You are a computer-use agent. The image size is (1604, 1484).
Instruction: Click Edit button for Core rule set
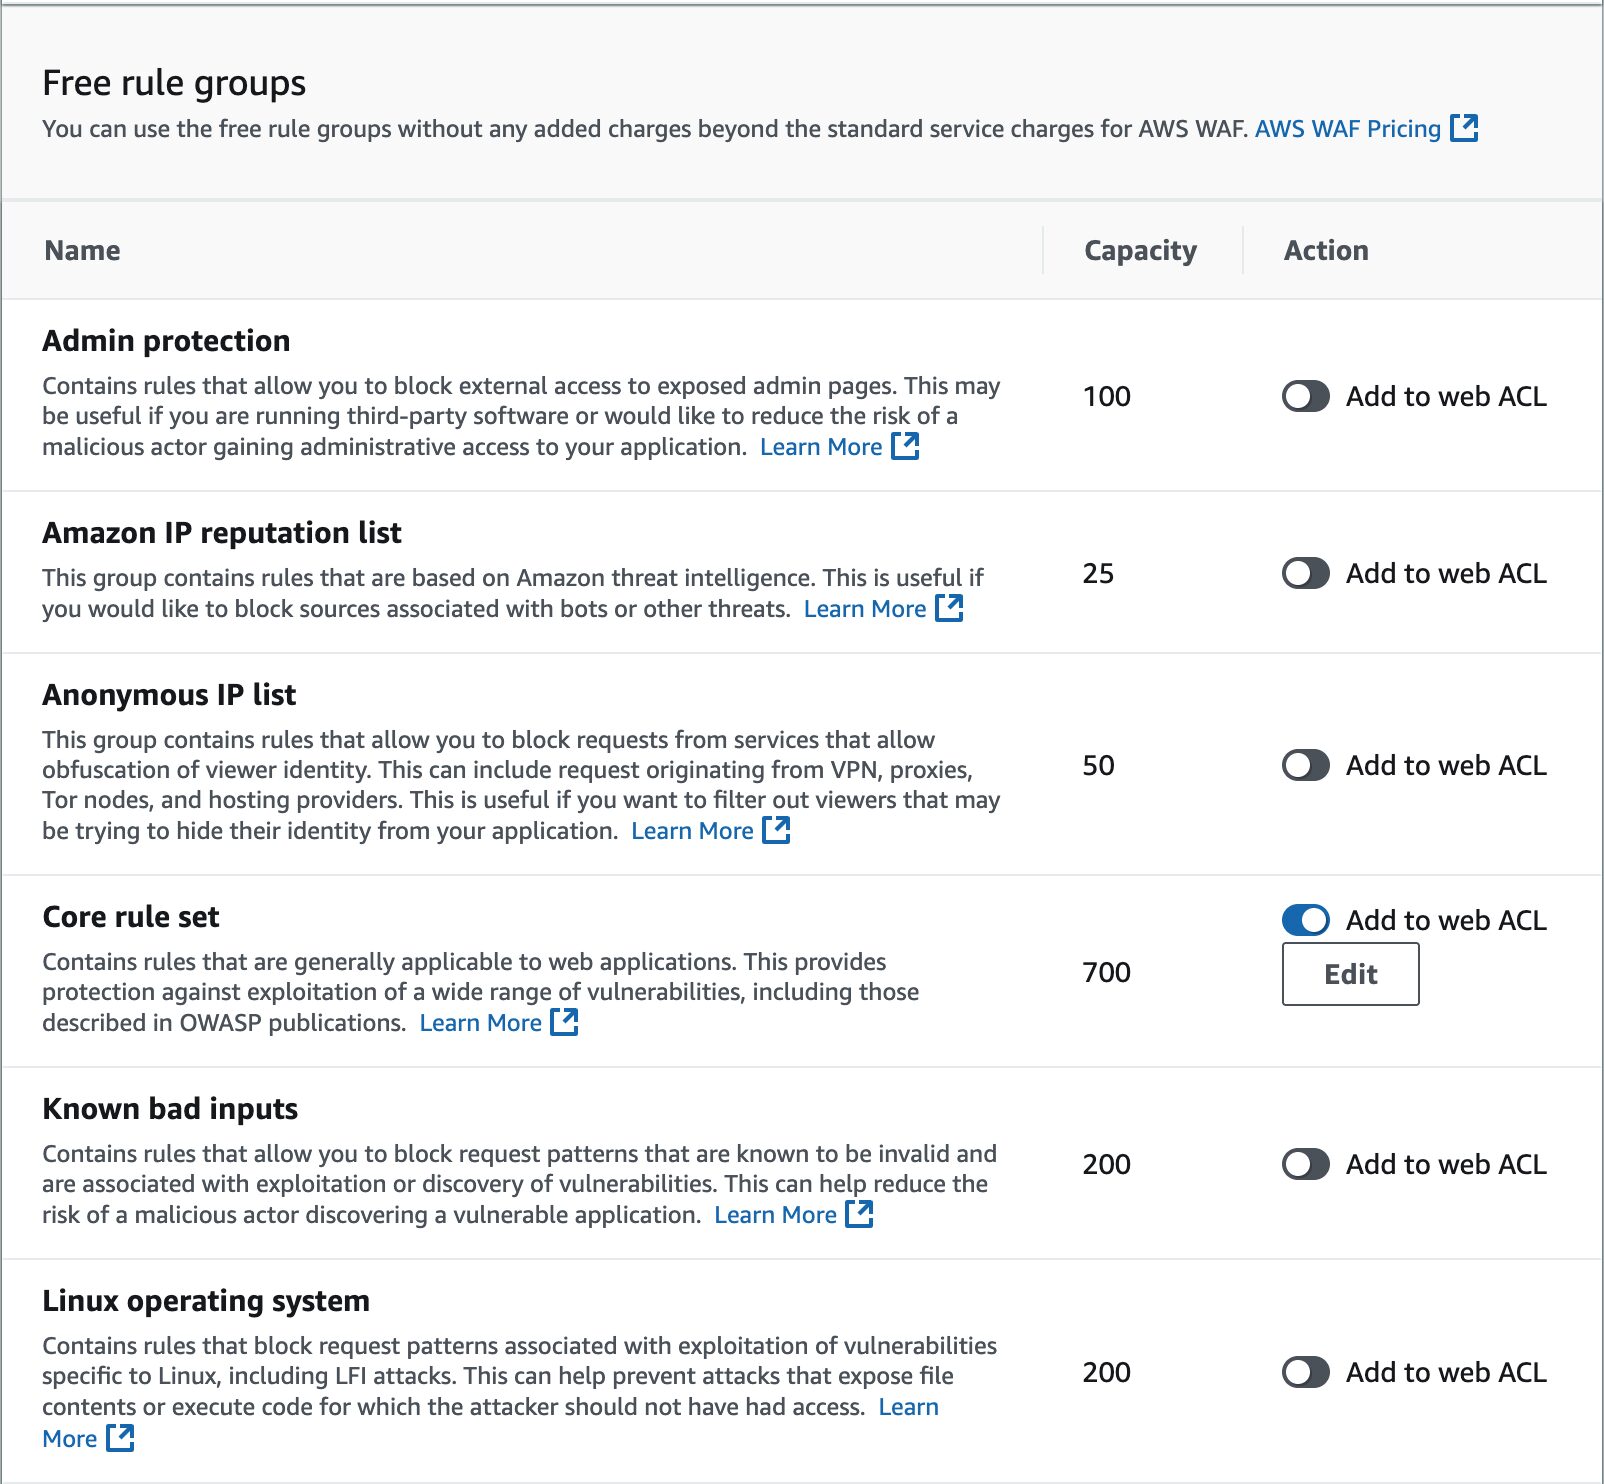1350,974
